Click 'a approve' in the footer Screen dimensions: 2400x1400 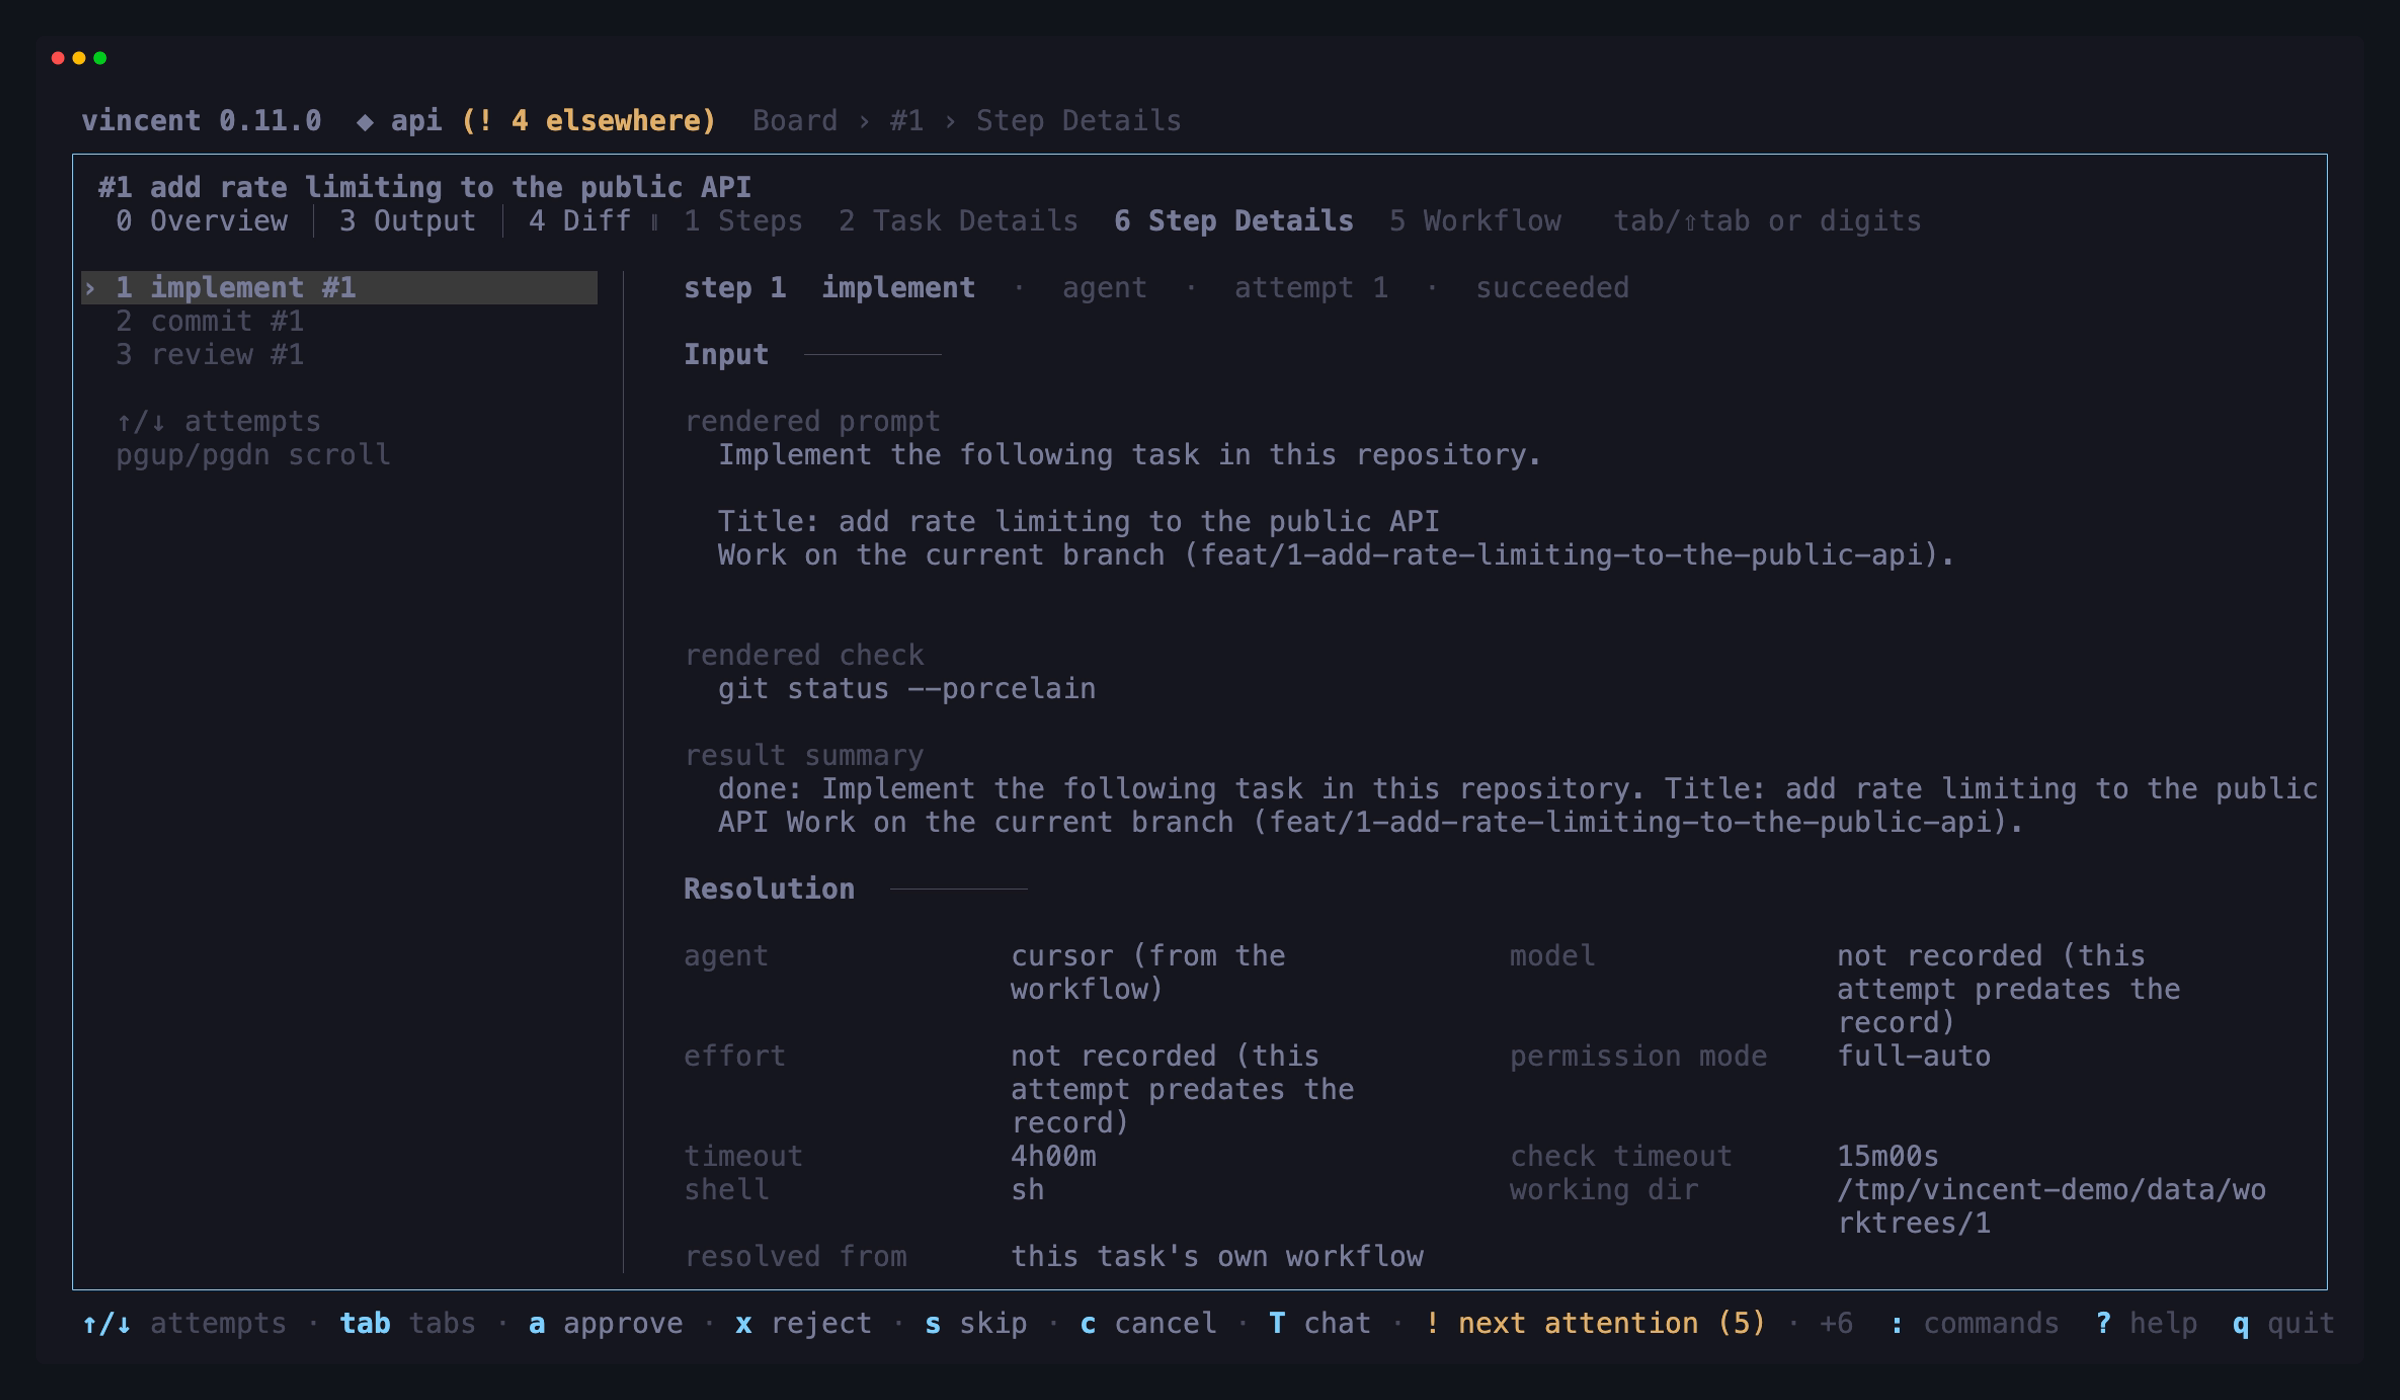(606, 1324)
